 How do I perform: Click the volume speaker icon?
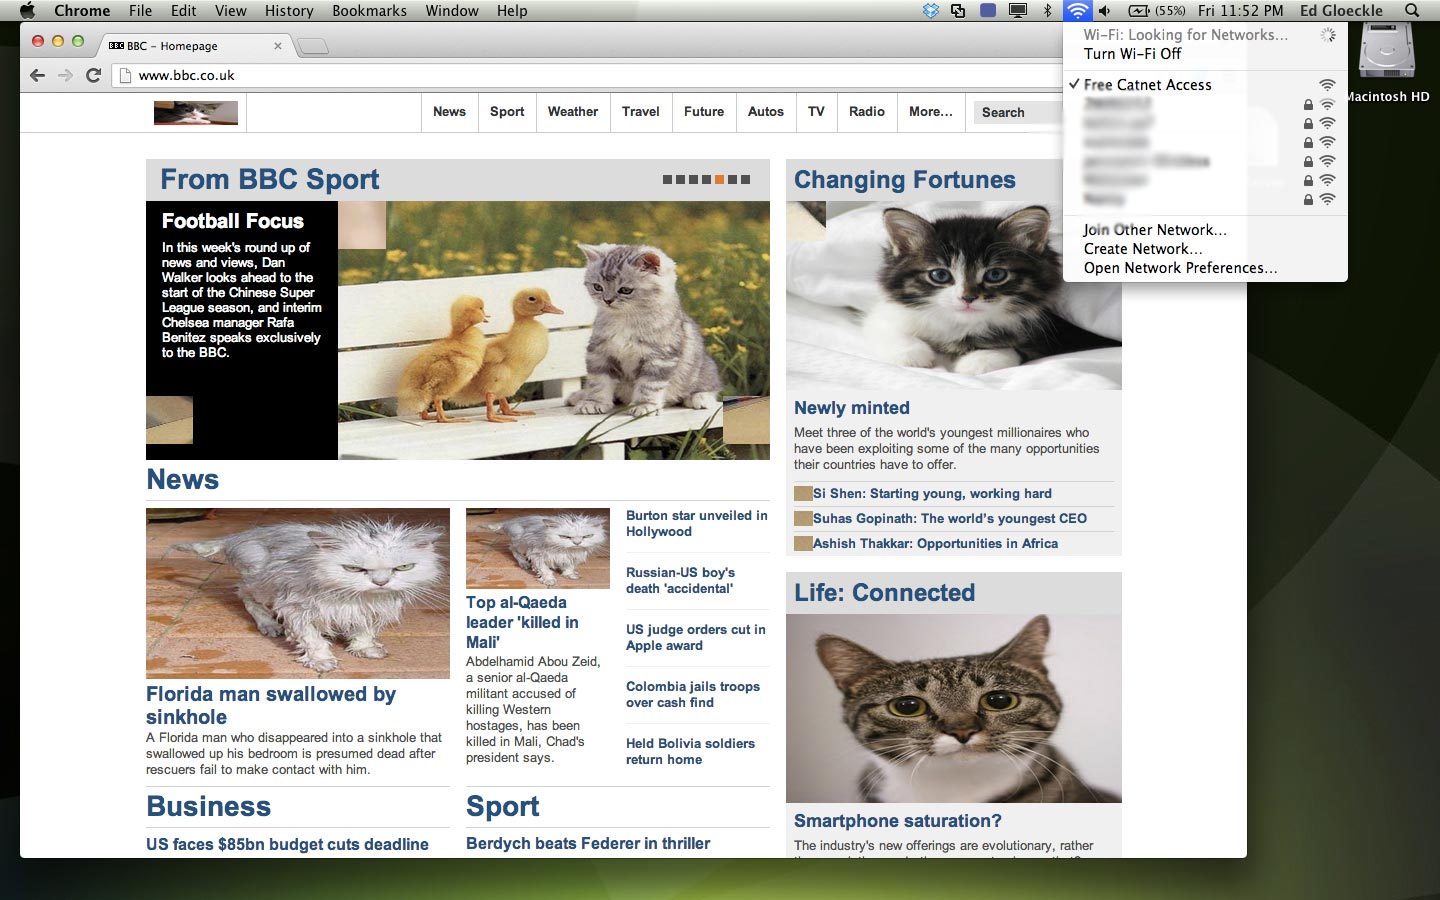(x=1104, y=11)
